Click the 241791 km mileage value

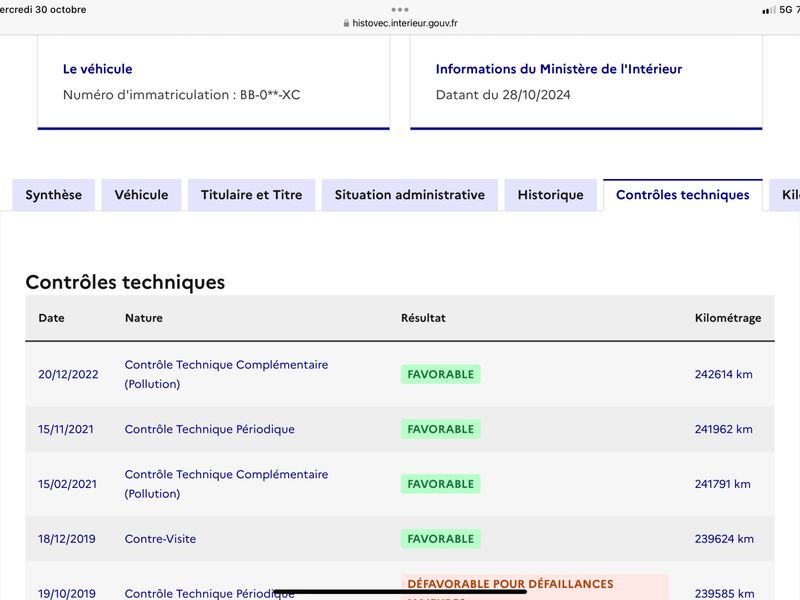coord(722,484)
